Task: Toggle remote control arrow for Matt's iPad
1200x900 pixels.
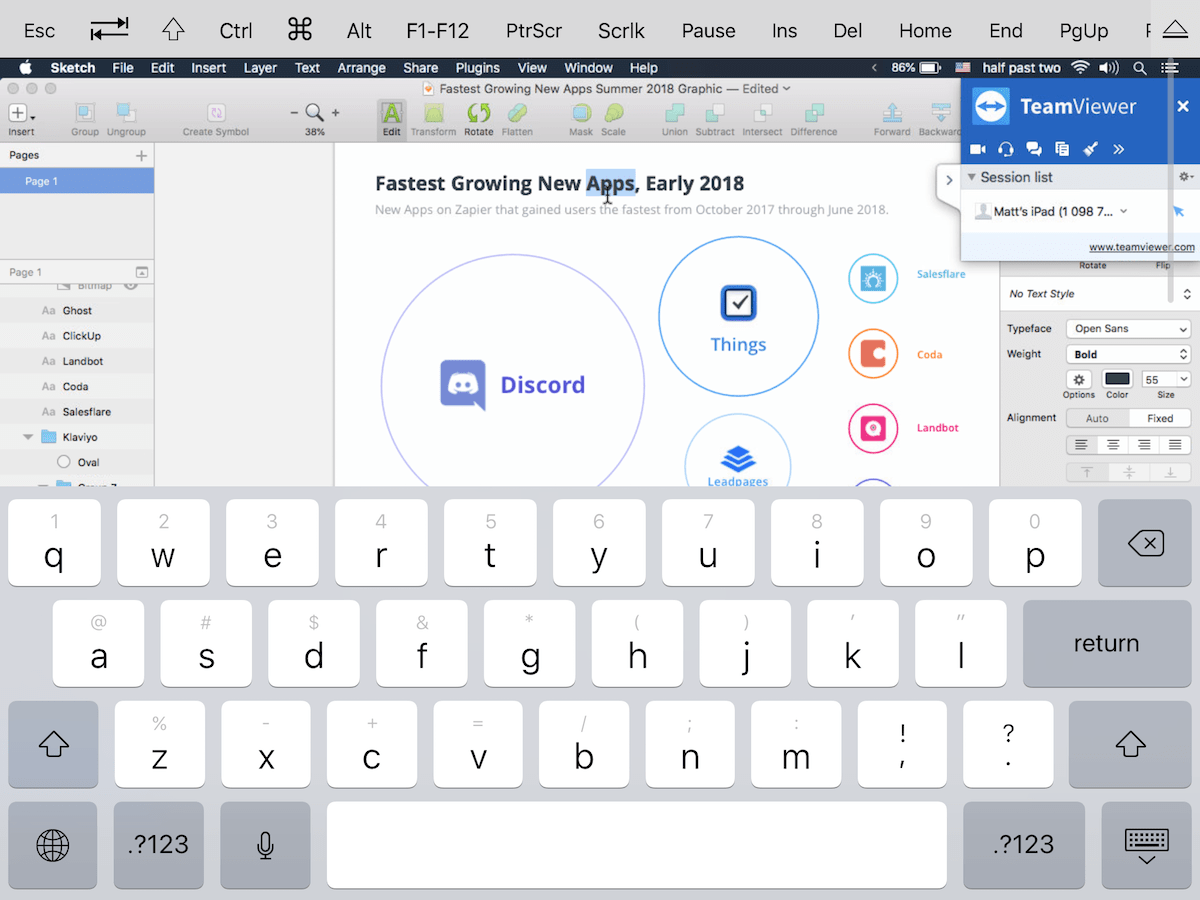Action: point(1178,211)
